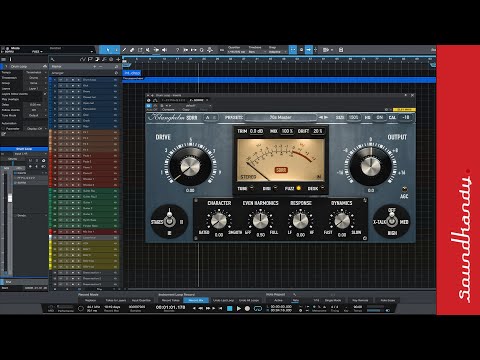Click the MIX 100% value field
The height and width of the screenshot is (360, 480).
[287, 131]
